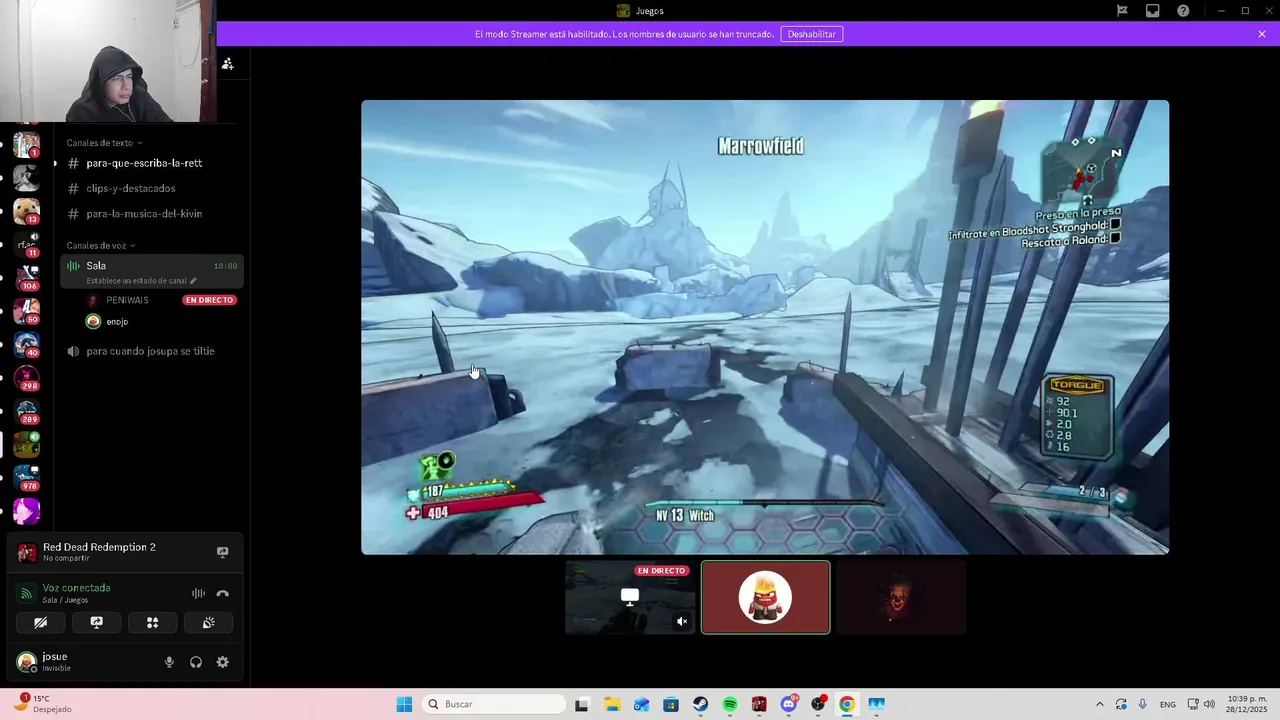
Task: Open noise suppression waveform icon
Action: pyautogui.click(x=198, y=594)
